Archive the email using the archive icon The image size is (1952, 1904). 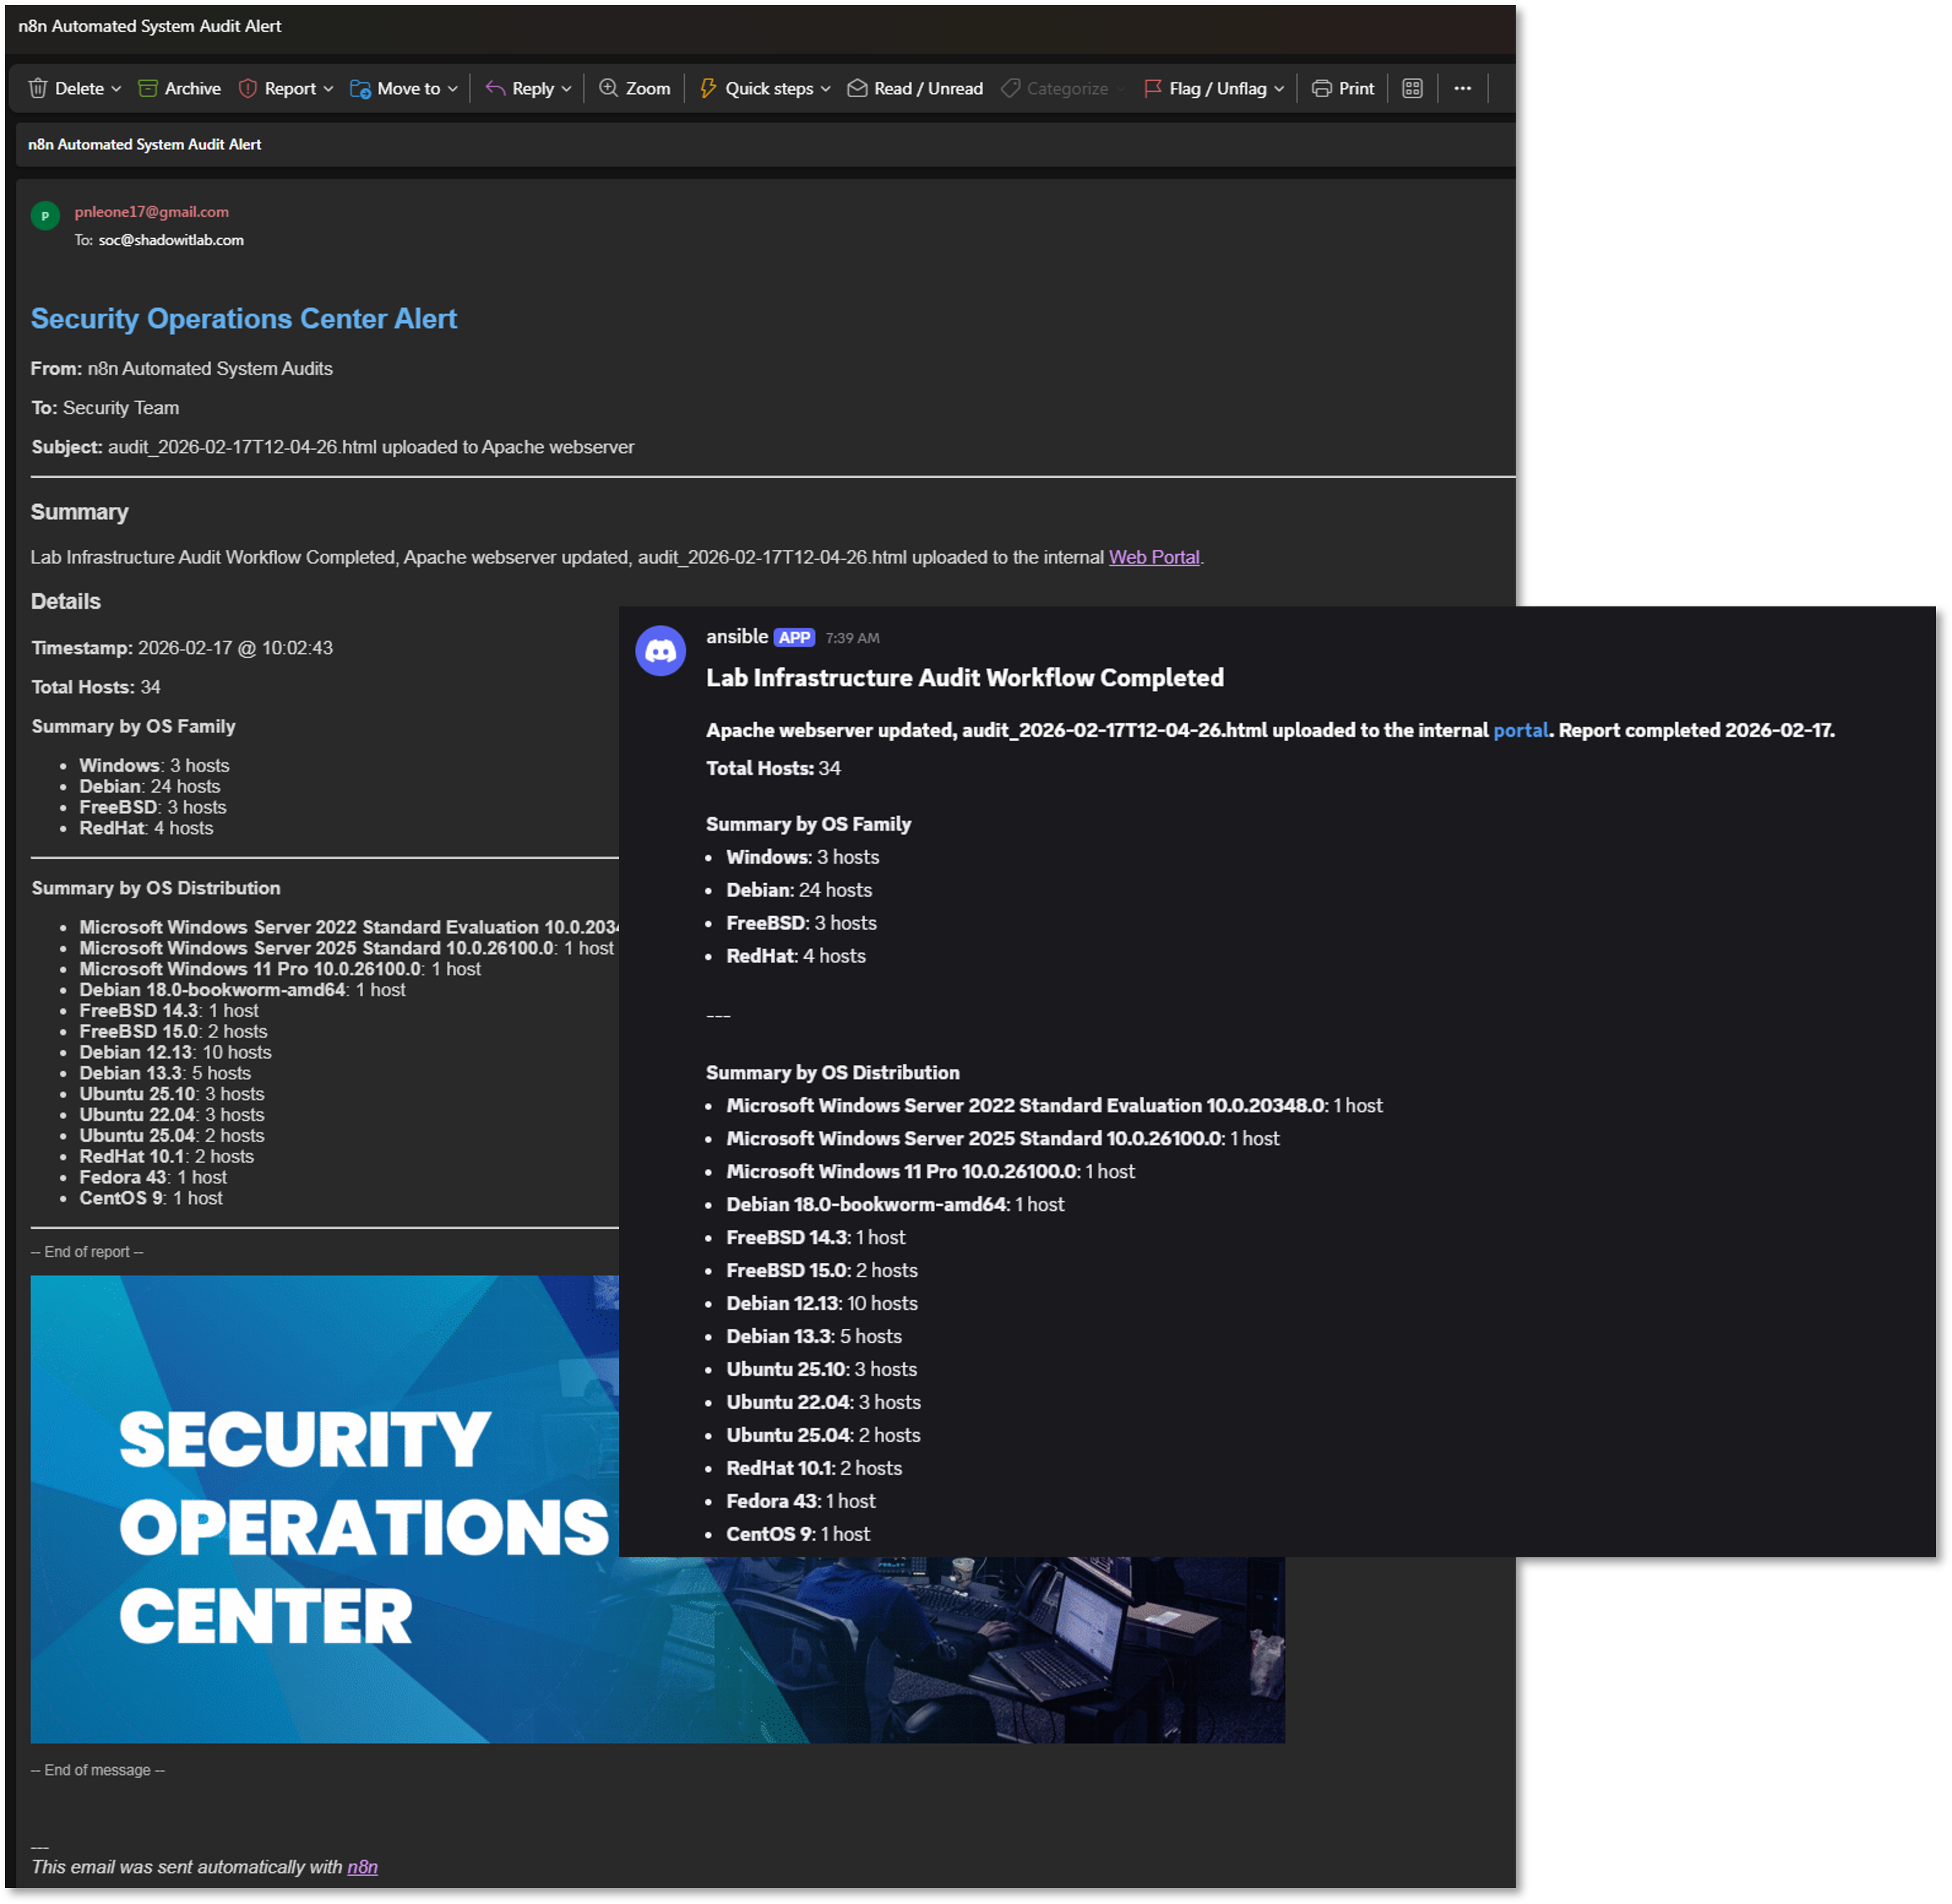click(x=148, y=88)
